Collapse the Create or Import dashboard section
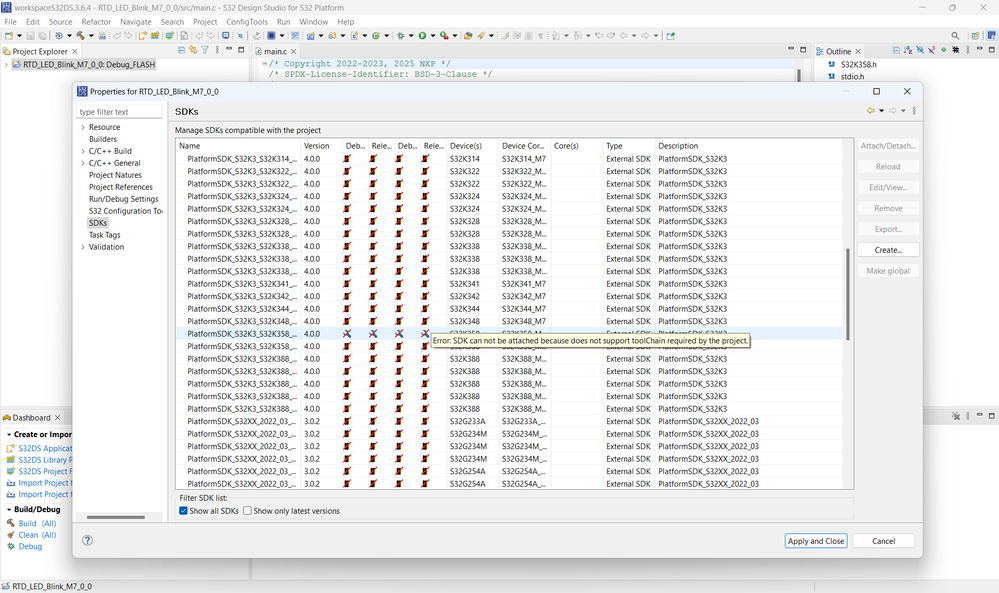 tap(9, 434)
